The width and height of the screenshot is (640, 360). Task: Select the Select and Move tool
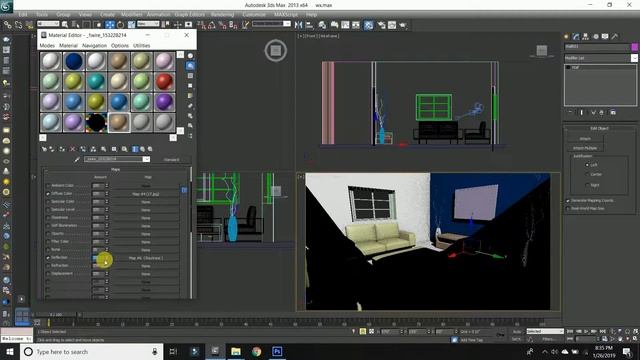pyautogui.click(x=109, y=25)
